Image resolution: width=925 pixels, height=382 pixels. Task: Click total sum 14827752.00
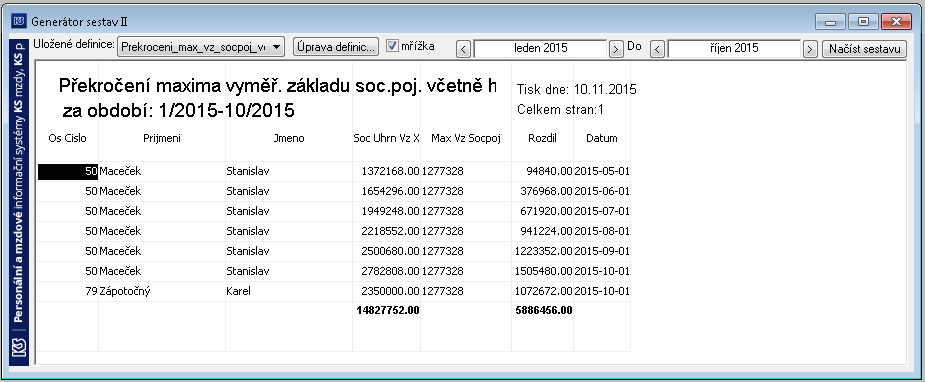(x=388, y=310)
